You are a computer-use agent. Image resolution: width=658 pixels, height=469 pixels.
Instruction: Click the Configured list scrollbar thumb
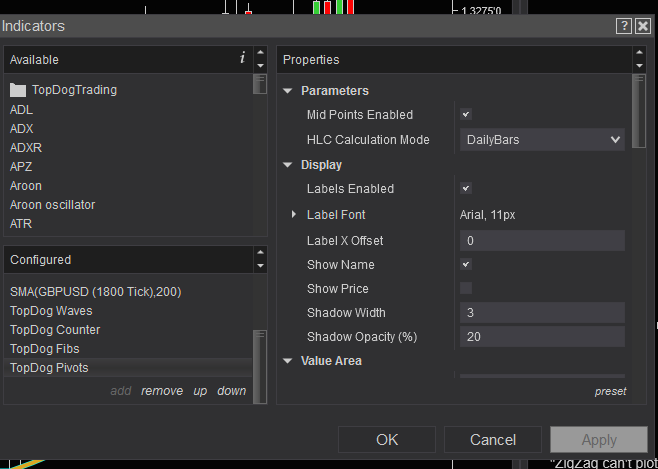click(260, 367)
